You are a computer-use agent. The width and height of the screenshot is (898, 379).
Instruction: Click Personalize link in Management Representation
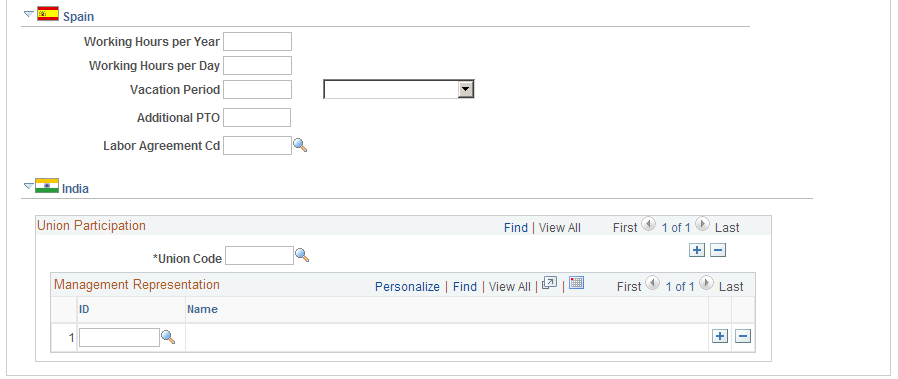point(407,287)
